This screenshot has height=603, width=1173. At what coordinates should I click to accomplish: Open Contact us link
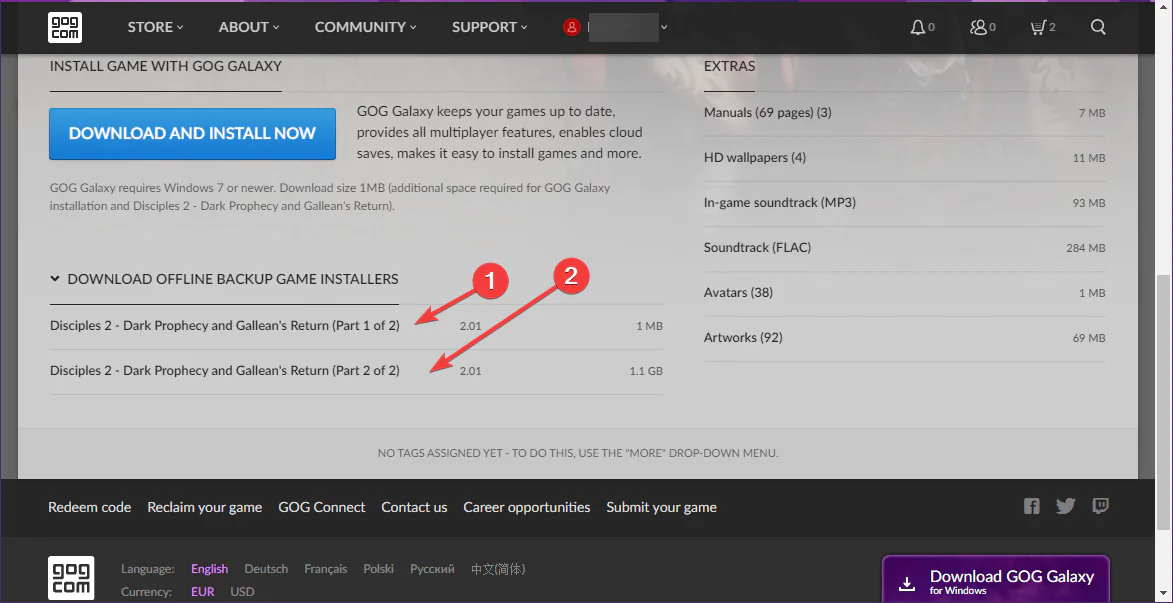click(x=414, y=507)
